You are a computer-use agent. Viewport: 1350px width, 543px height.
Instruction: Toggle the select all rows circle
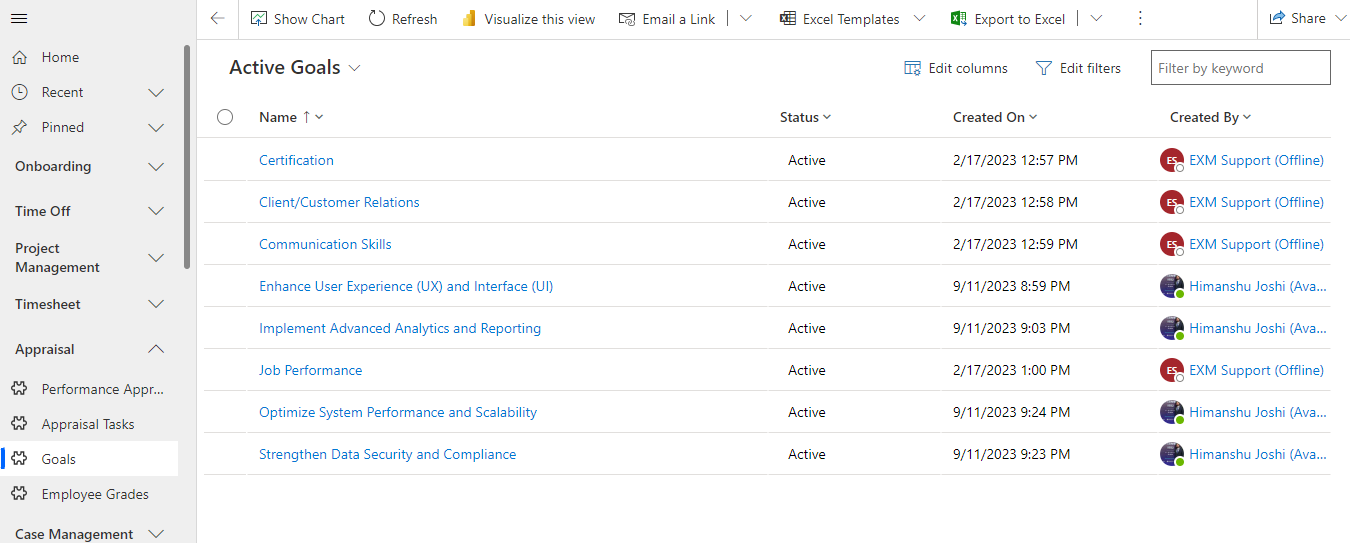tap(225, 117)
